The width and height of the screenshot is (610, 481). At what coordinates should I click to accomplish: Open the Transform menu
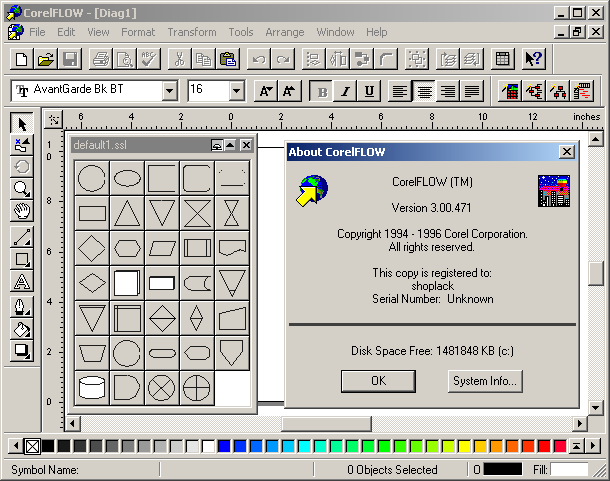click(192, 32)
